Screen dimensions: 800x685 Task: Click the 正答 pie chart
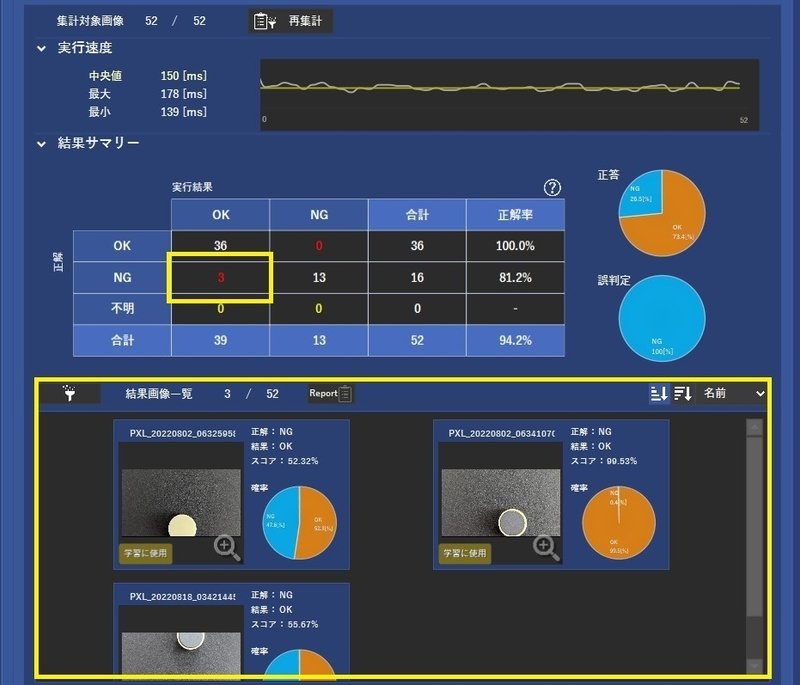(662, 213)
